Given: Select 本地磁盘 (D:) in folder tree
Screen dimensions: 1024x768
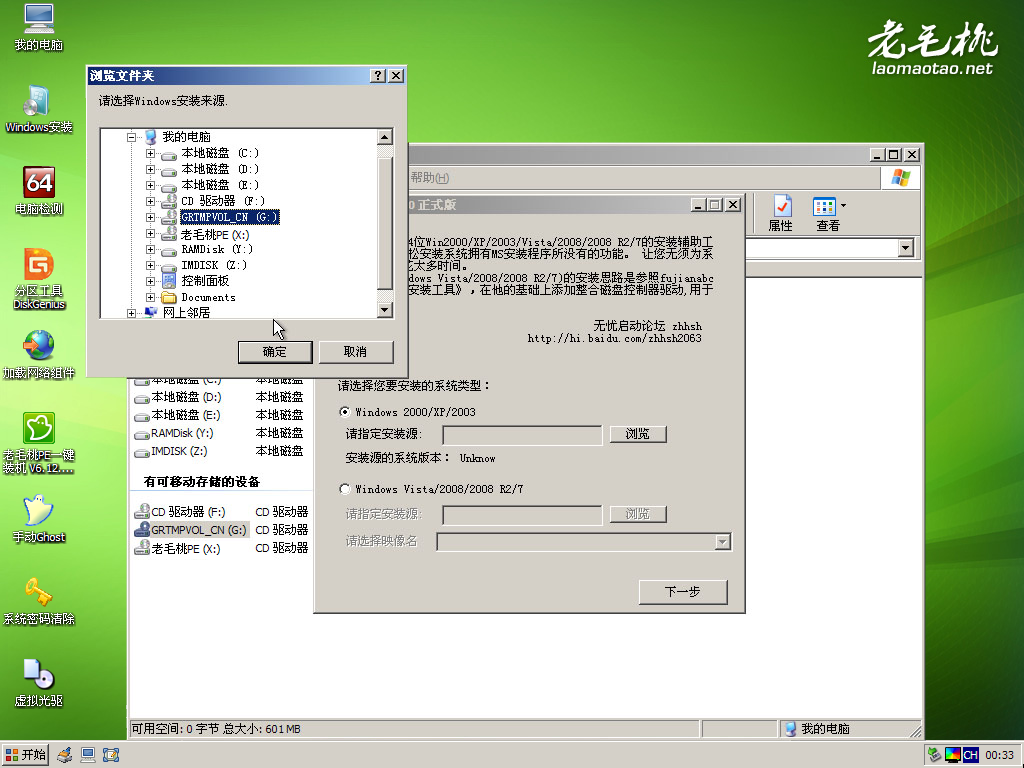Looking at the screenshot, I should [x=220, y=169].
